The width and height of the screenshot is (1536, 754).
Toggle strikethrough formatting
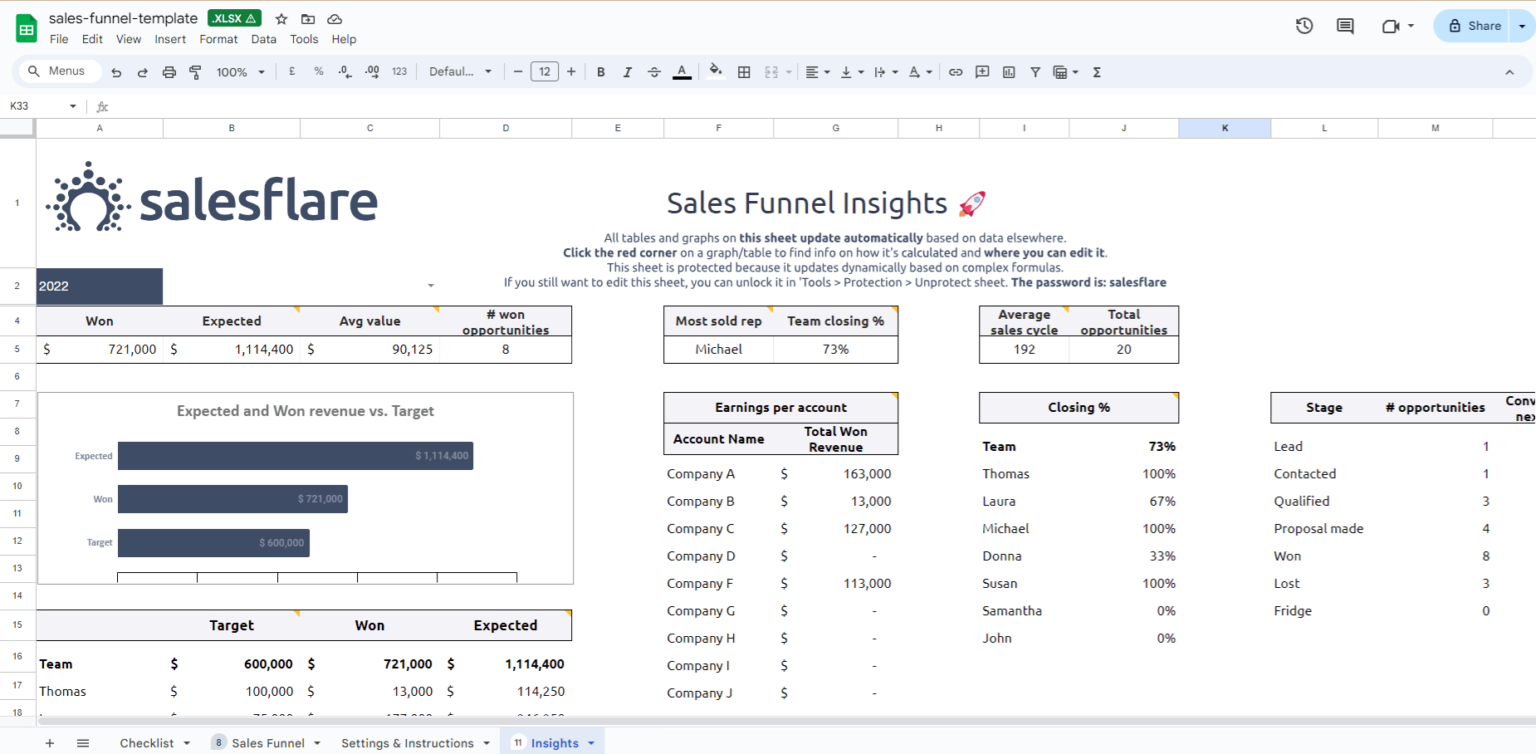654,71
